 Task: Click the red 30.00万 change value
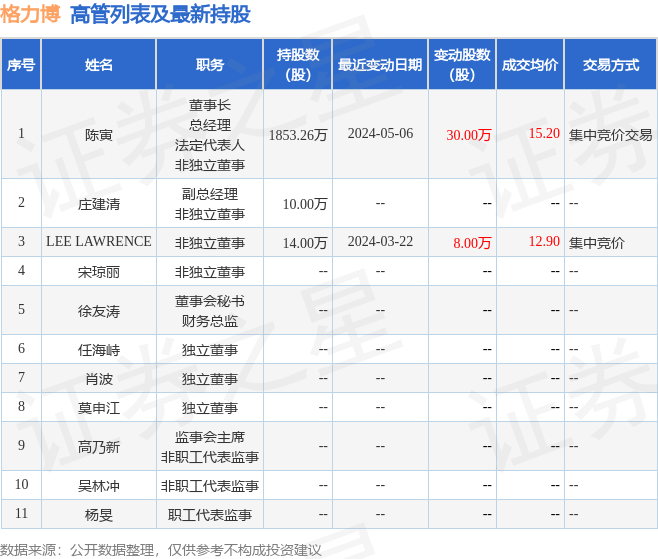468,135
